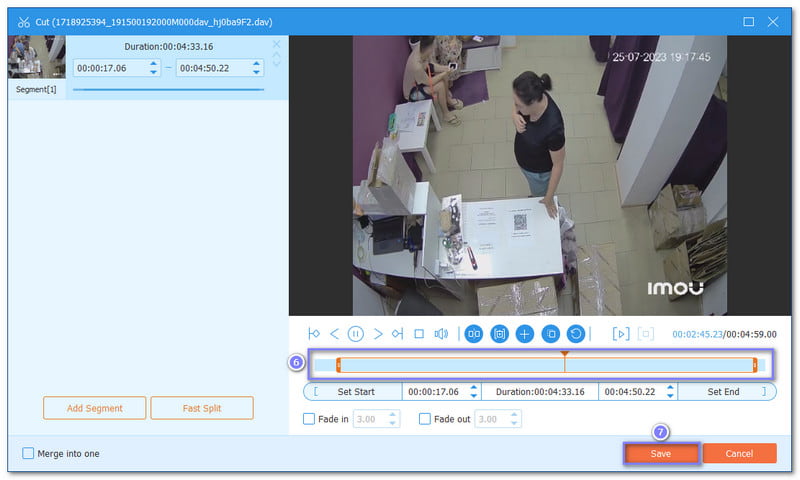Play the selected segment bracket icon
800x480 pixels.
[620, 334]
